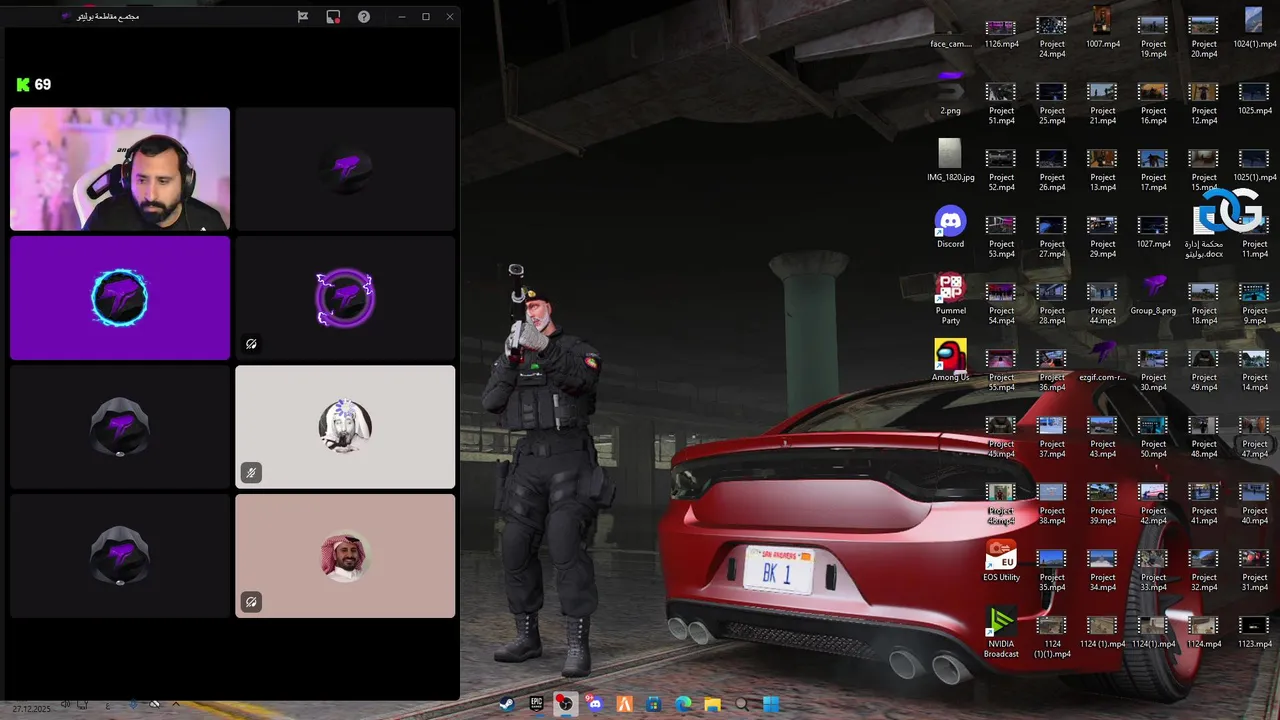This screenshot has height=720, width=1280.
Task: Open Epic Games Launcher from taskbar
Action: coord(536,704)
